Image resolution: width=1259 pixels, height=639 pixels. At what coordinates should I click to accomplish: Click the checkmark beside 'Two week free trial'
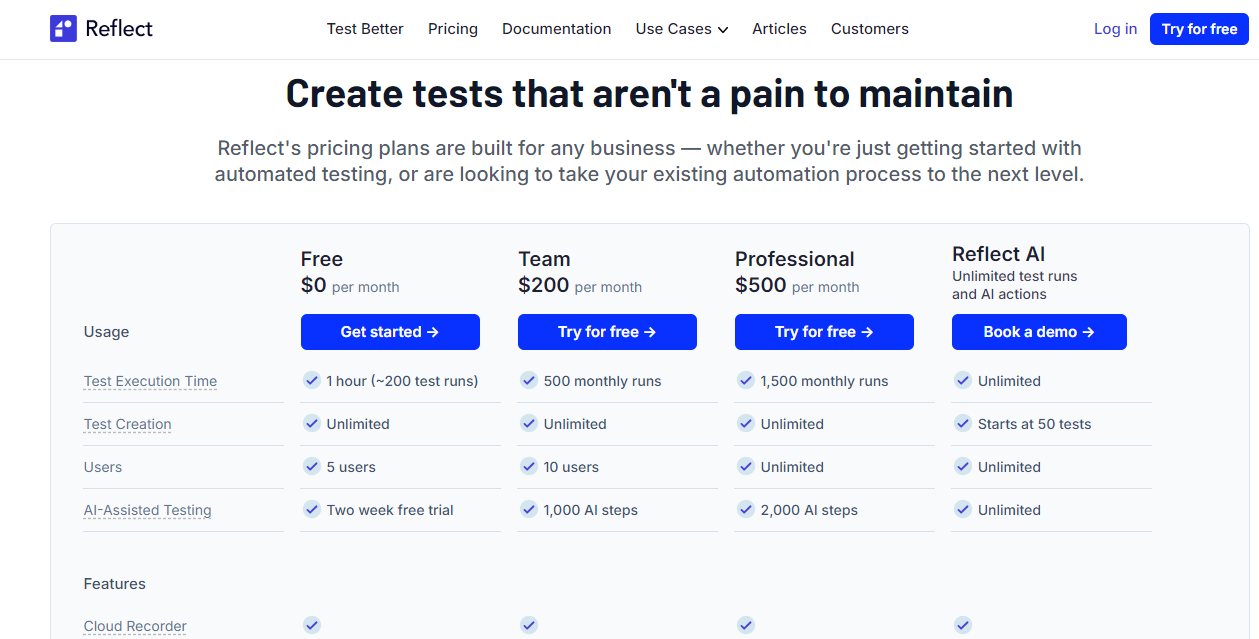[x=312, y=510]
